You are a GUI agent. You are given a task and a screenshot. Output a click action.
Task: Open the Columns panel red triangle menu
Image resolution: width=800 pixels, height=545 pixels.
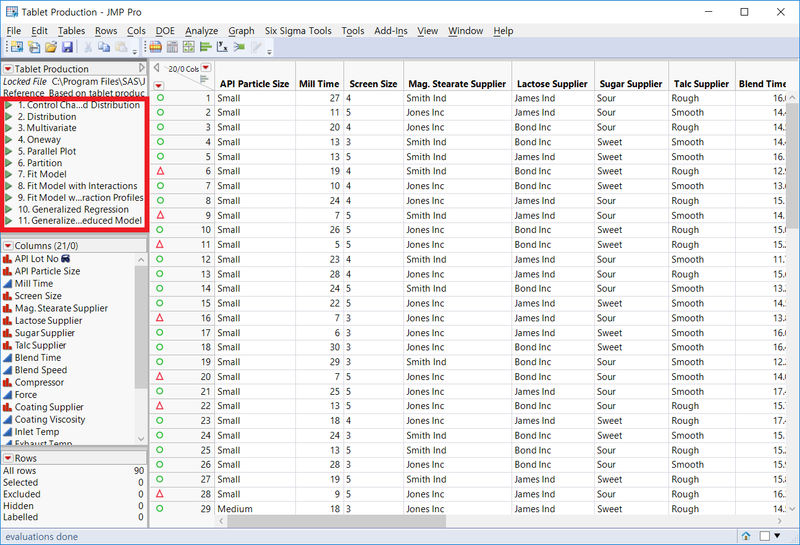(8, 246)
